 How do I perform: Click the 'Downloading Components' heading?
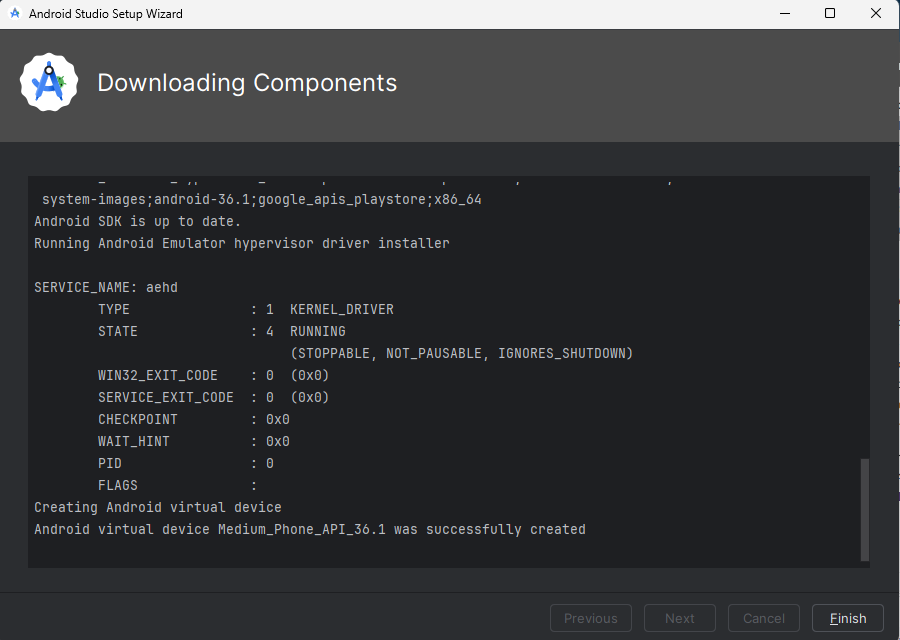click(x=247, y=83)
